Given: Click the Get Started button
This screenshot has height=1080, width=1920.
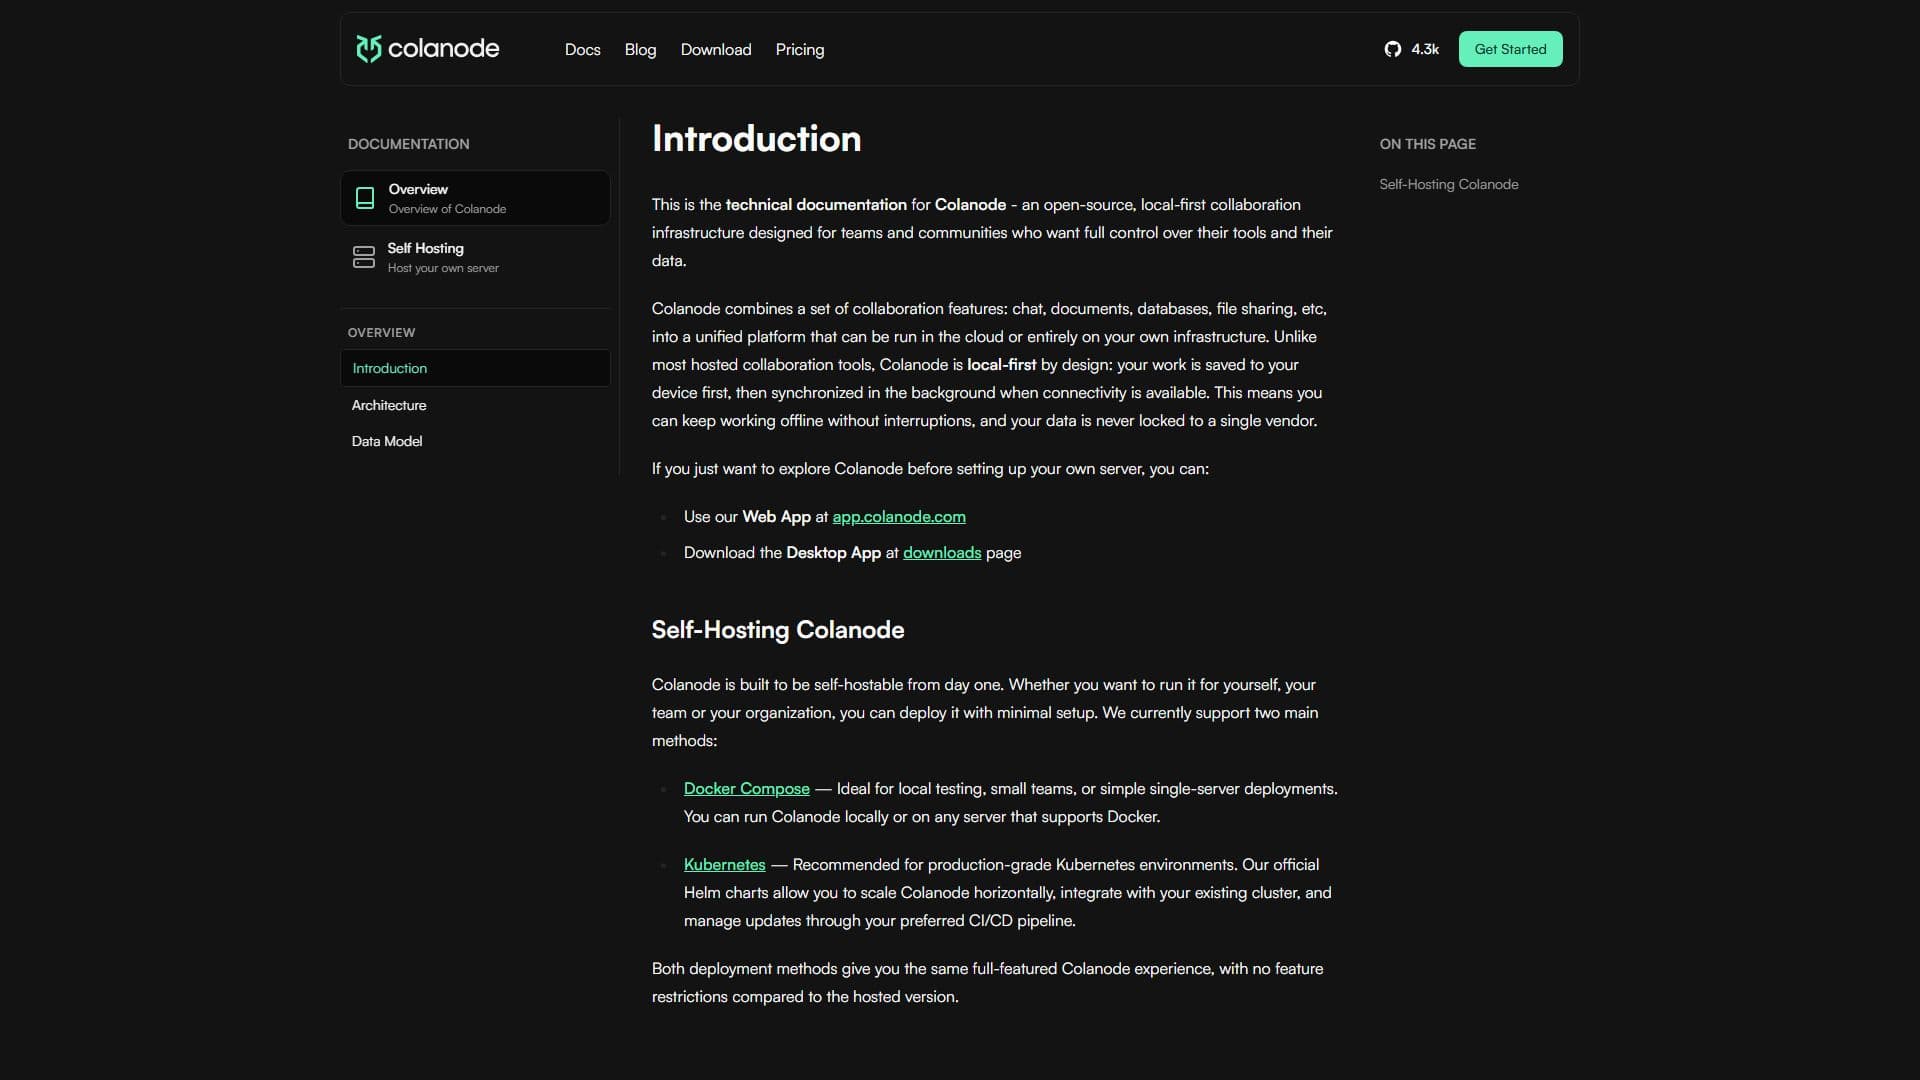Looking at the screenshot, I should coord(1510,49).
